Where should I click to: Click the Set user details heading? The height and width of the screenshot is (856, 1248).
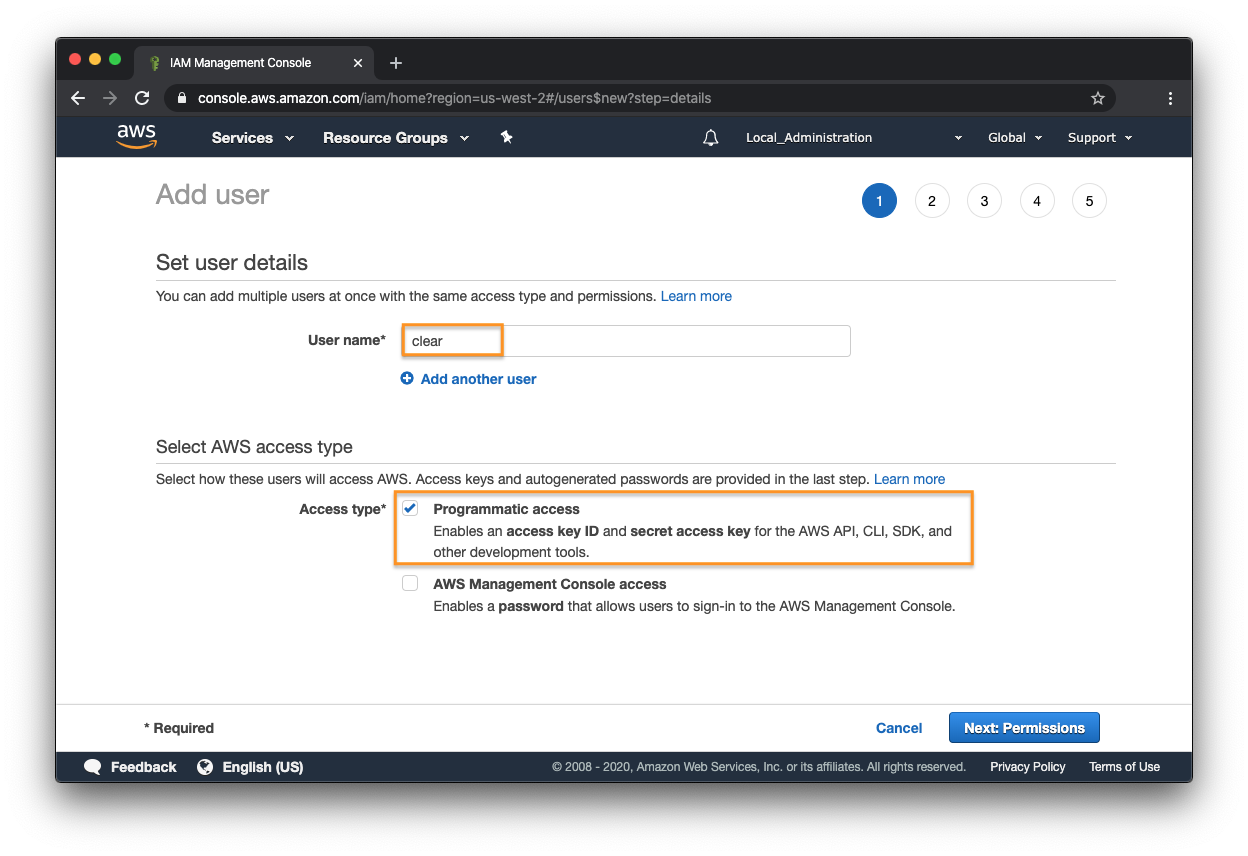pos(232,263)
